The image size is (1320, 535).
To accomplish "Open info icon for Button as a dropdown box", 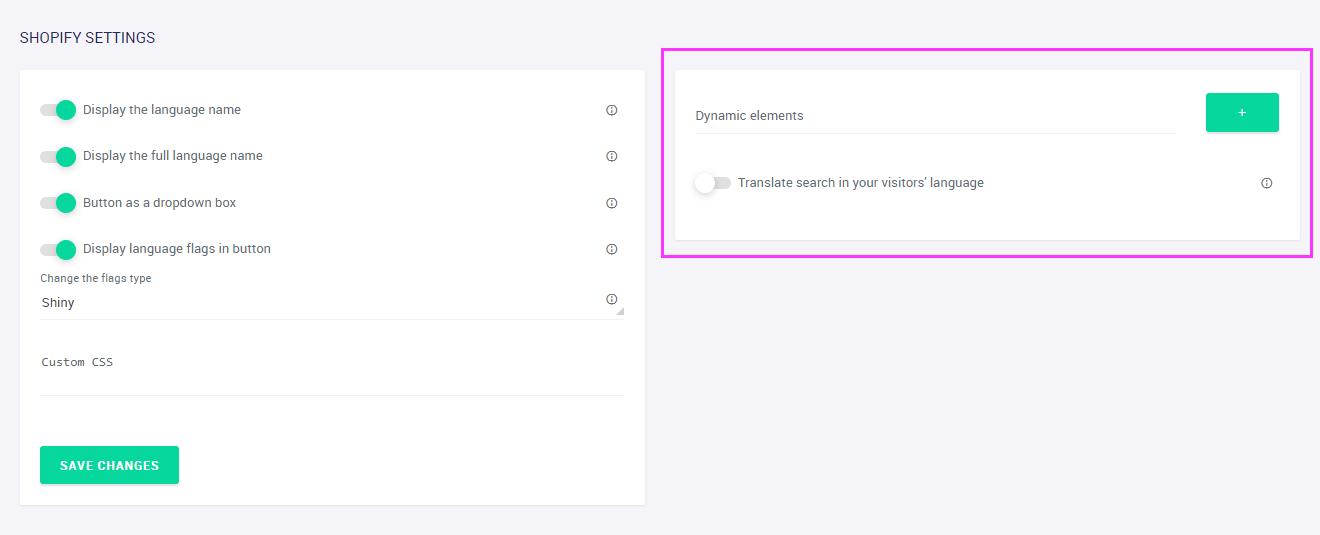I will 612,203.
